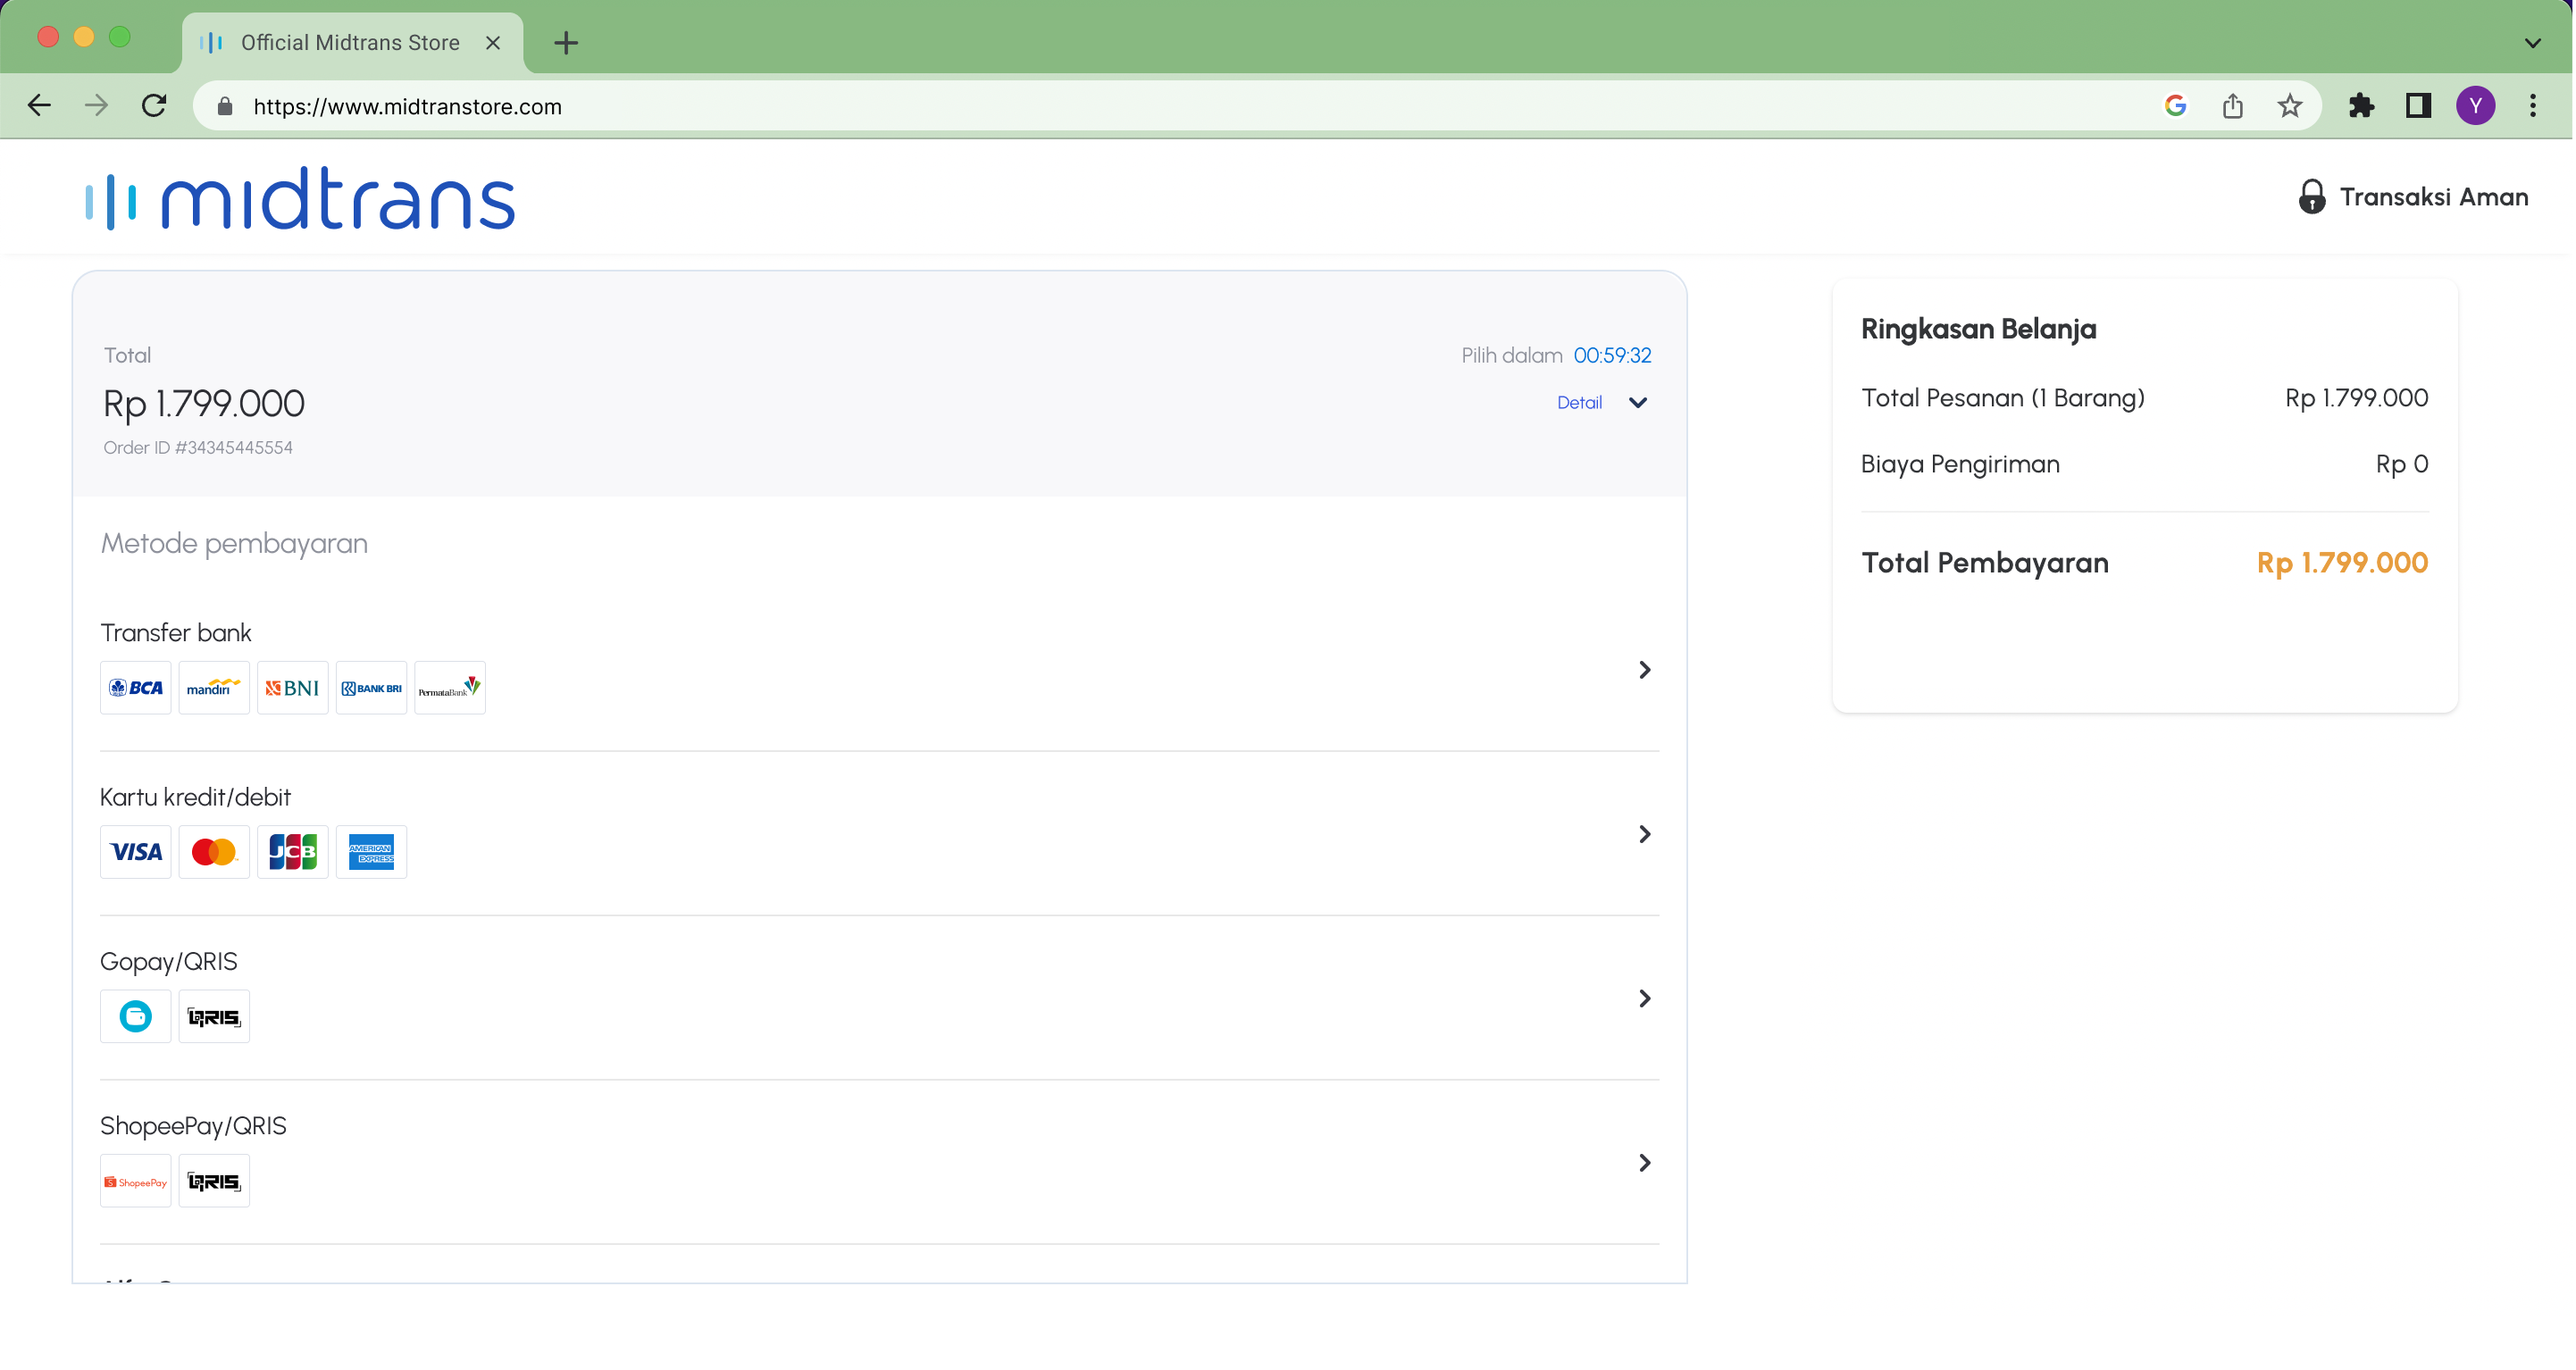Click the midtrans logo link

coord(300,198)
